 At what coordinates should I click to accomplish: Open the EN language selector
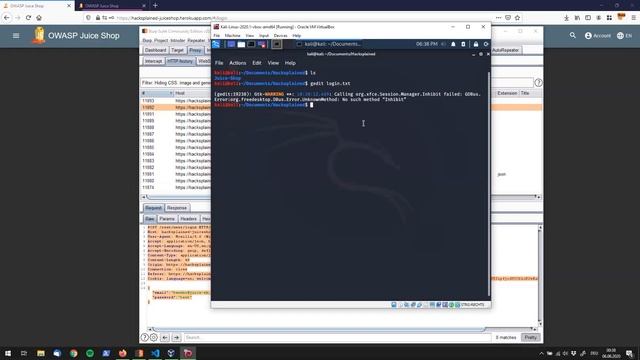(x=624, y=36)
